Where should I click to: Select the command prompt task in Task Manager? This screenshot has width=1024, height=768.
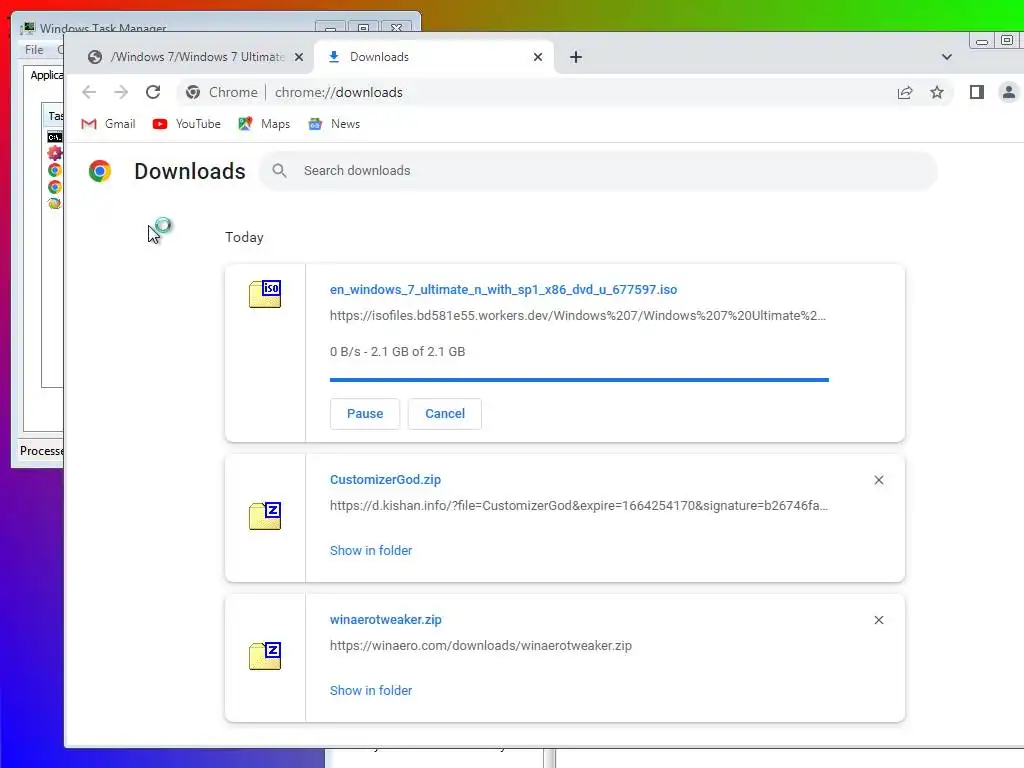(55, 137)
